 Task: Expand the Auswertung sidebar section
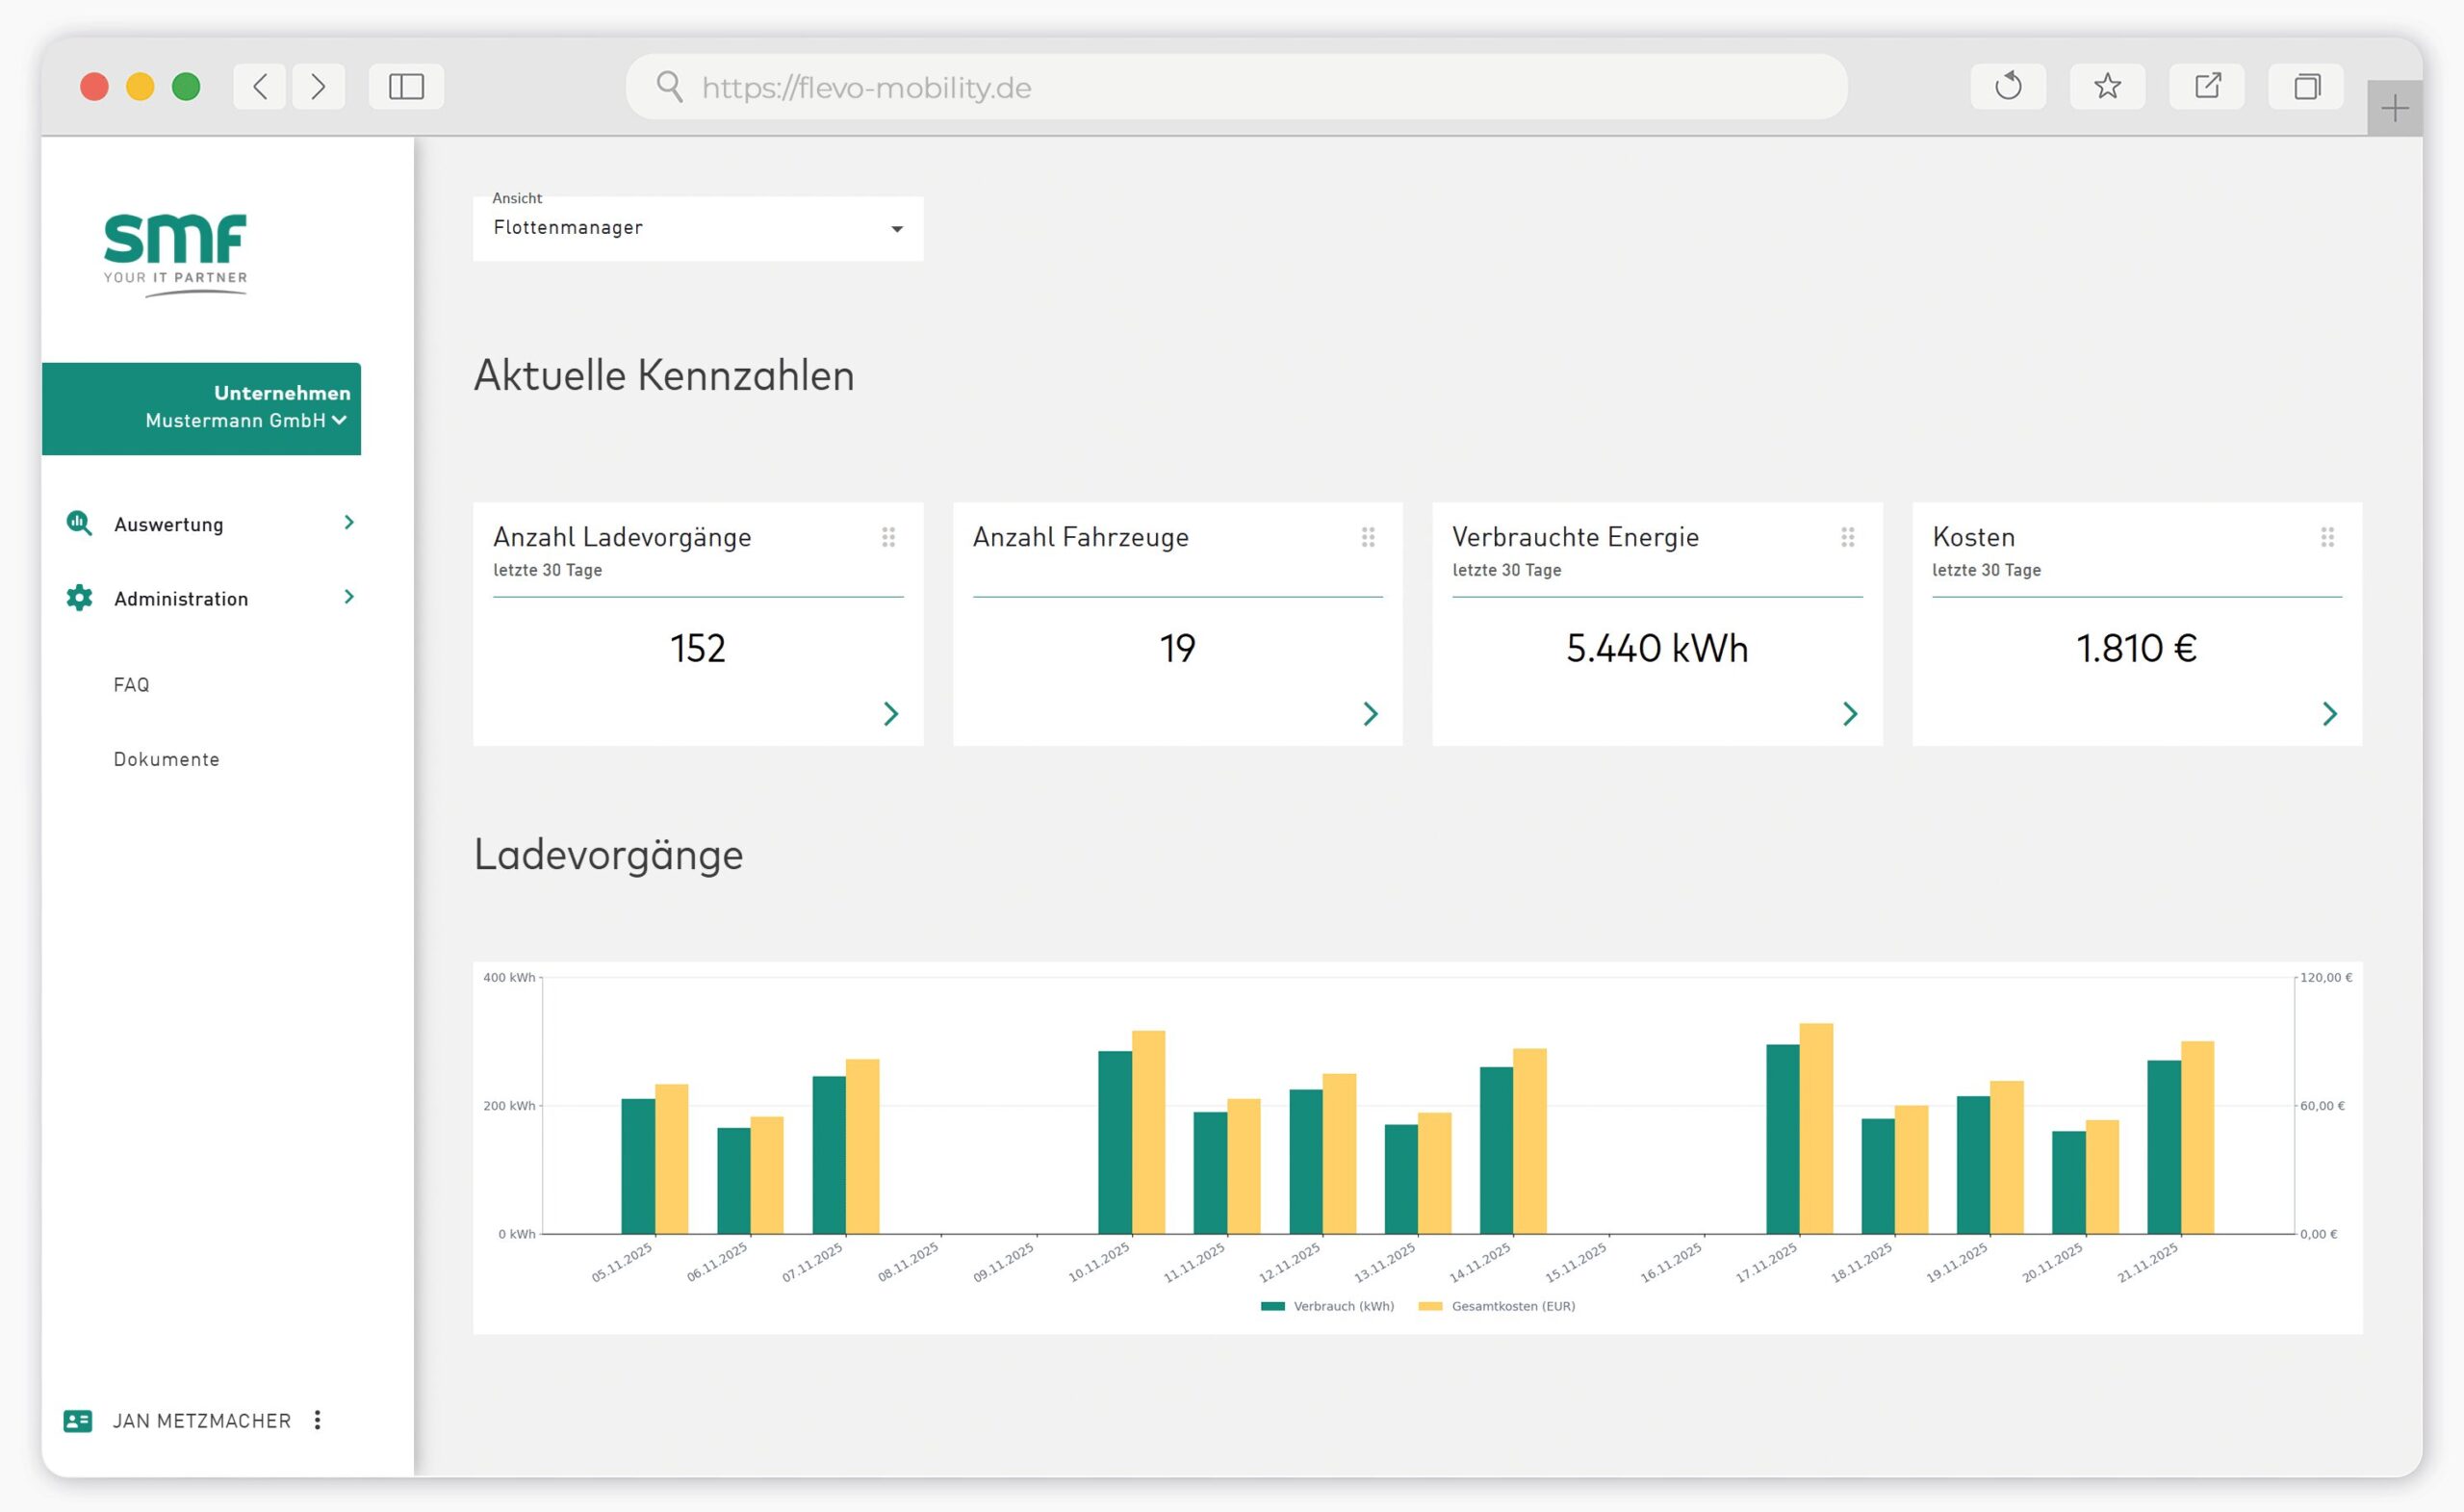tap(348, 523)
